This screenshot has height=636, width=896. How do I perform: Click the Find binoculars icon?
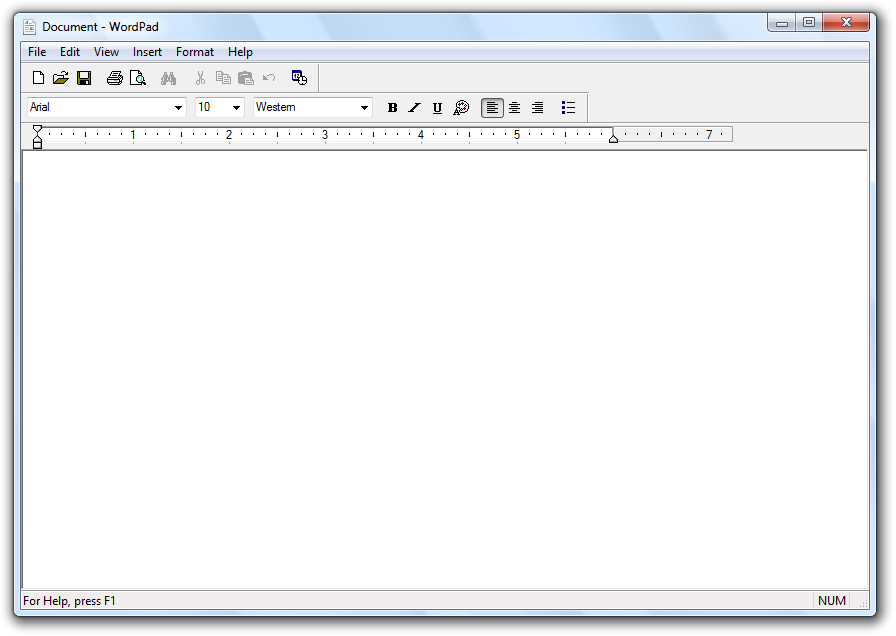(169, 78)
